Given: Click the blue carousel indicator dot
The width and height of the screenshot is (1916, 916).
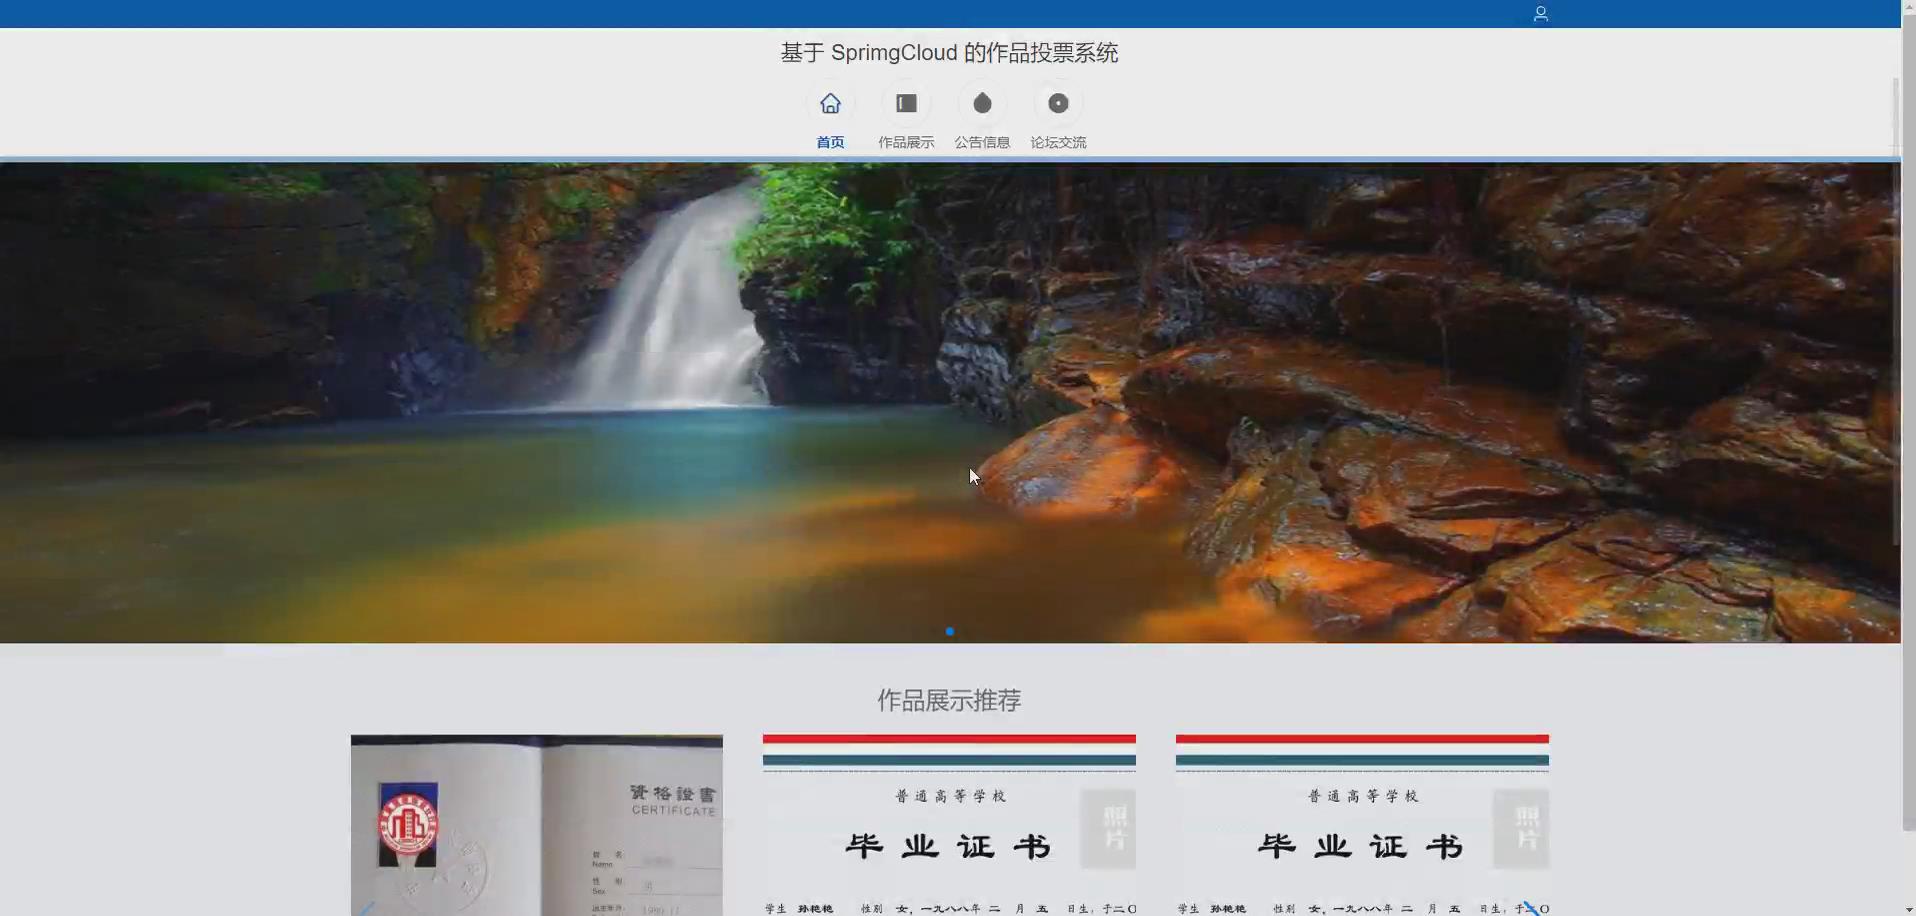Looking at the screenshot, I should tap(950, 631).
